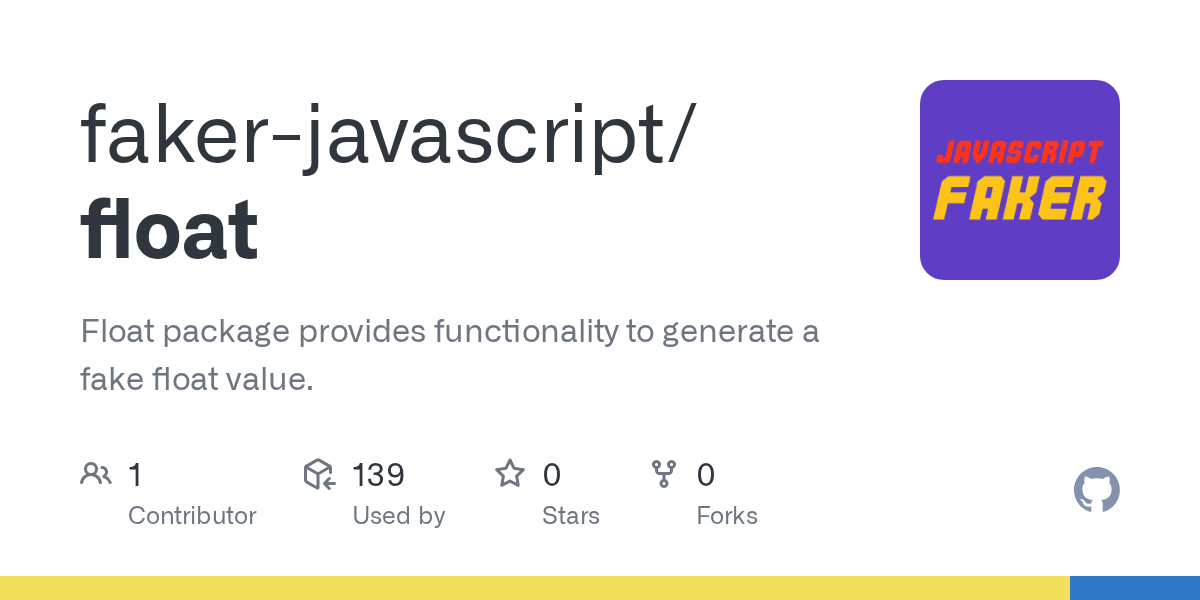Image resolution: width=1200 pixels, height=600 pixels.
Task: Open the bold float repository name
Action: (169, 231)
